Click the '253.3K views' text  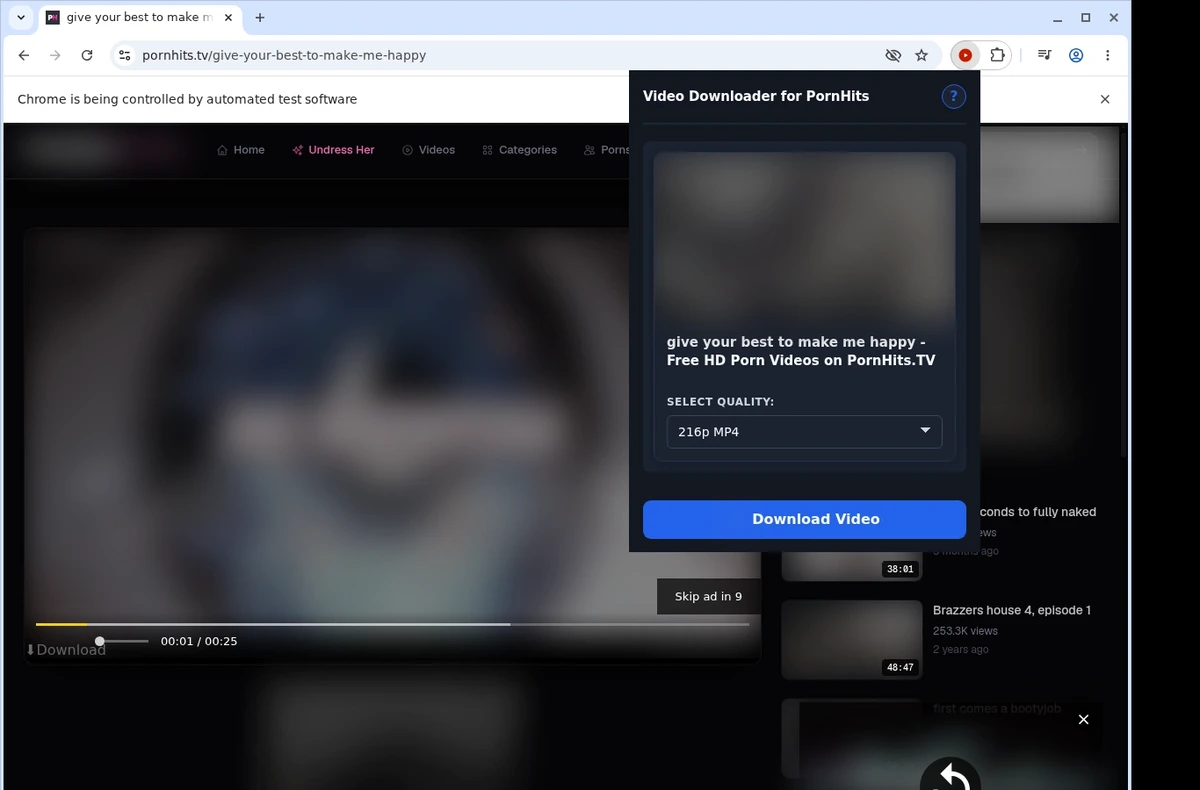click(965, 631)
